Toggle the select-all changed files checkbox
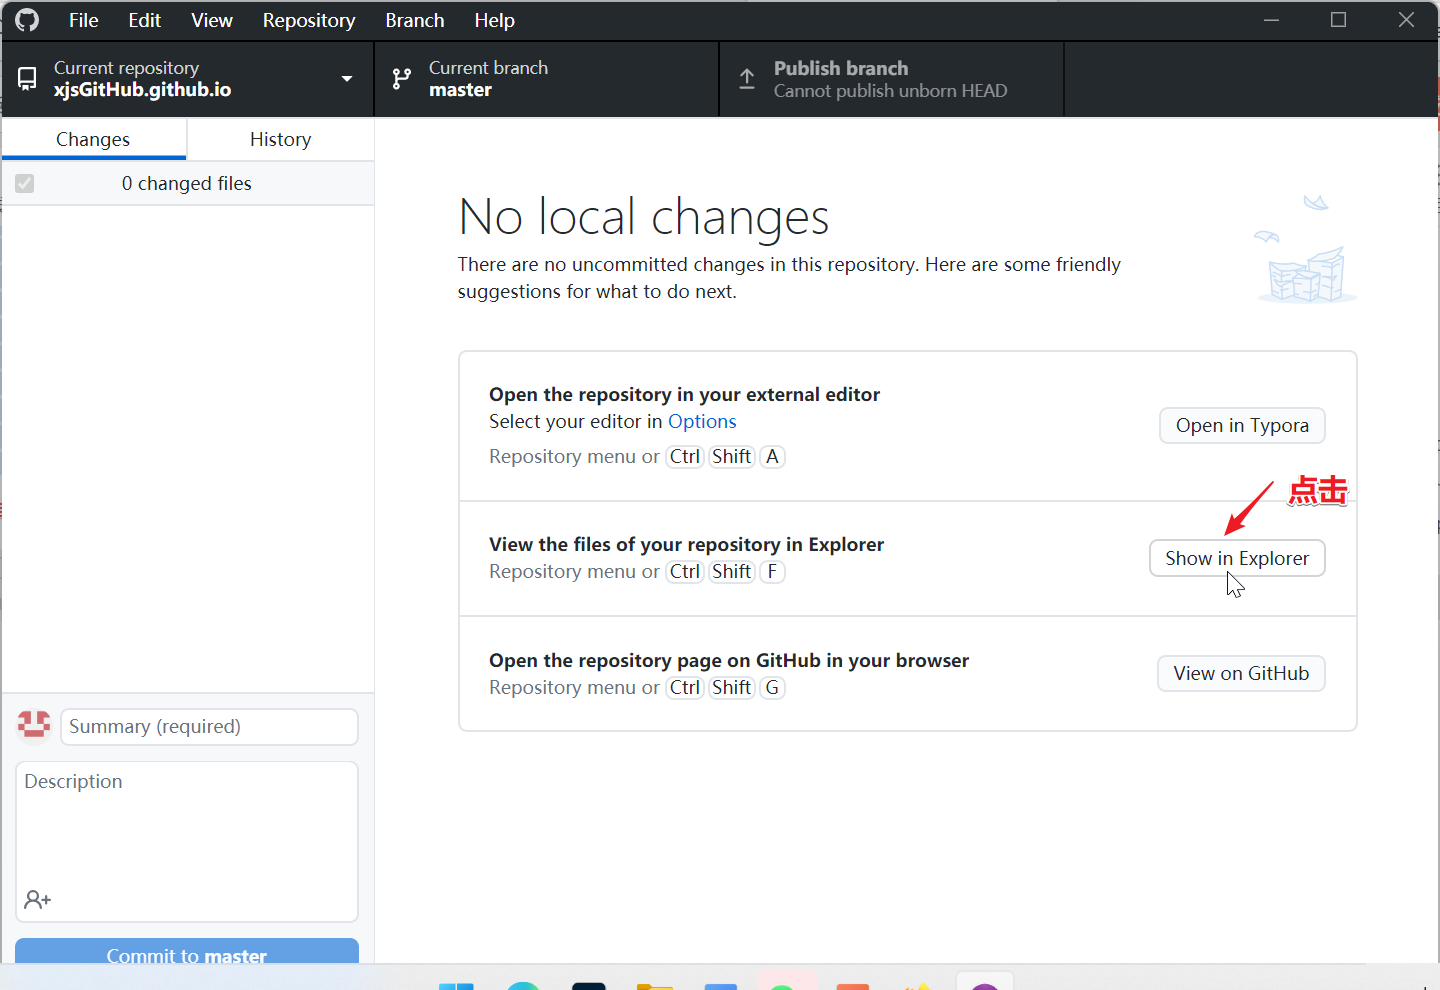Image resolution: width=1440 pixels, height=990 pixels. click(25, 183)
